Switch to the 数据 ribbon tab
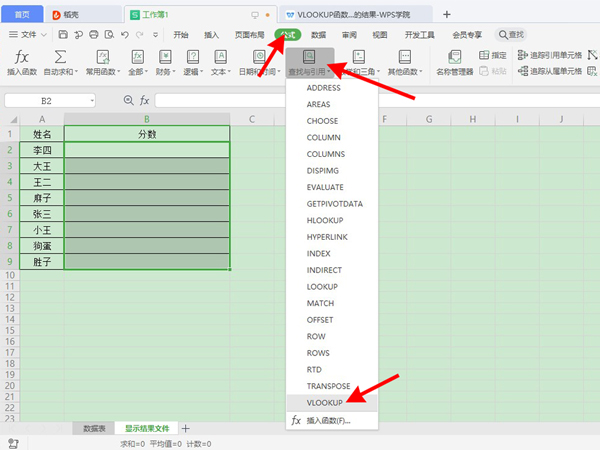Image resolution: width=600 pixels, height=450 pixels. (x=319, y=34)
